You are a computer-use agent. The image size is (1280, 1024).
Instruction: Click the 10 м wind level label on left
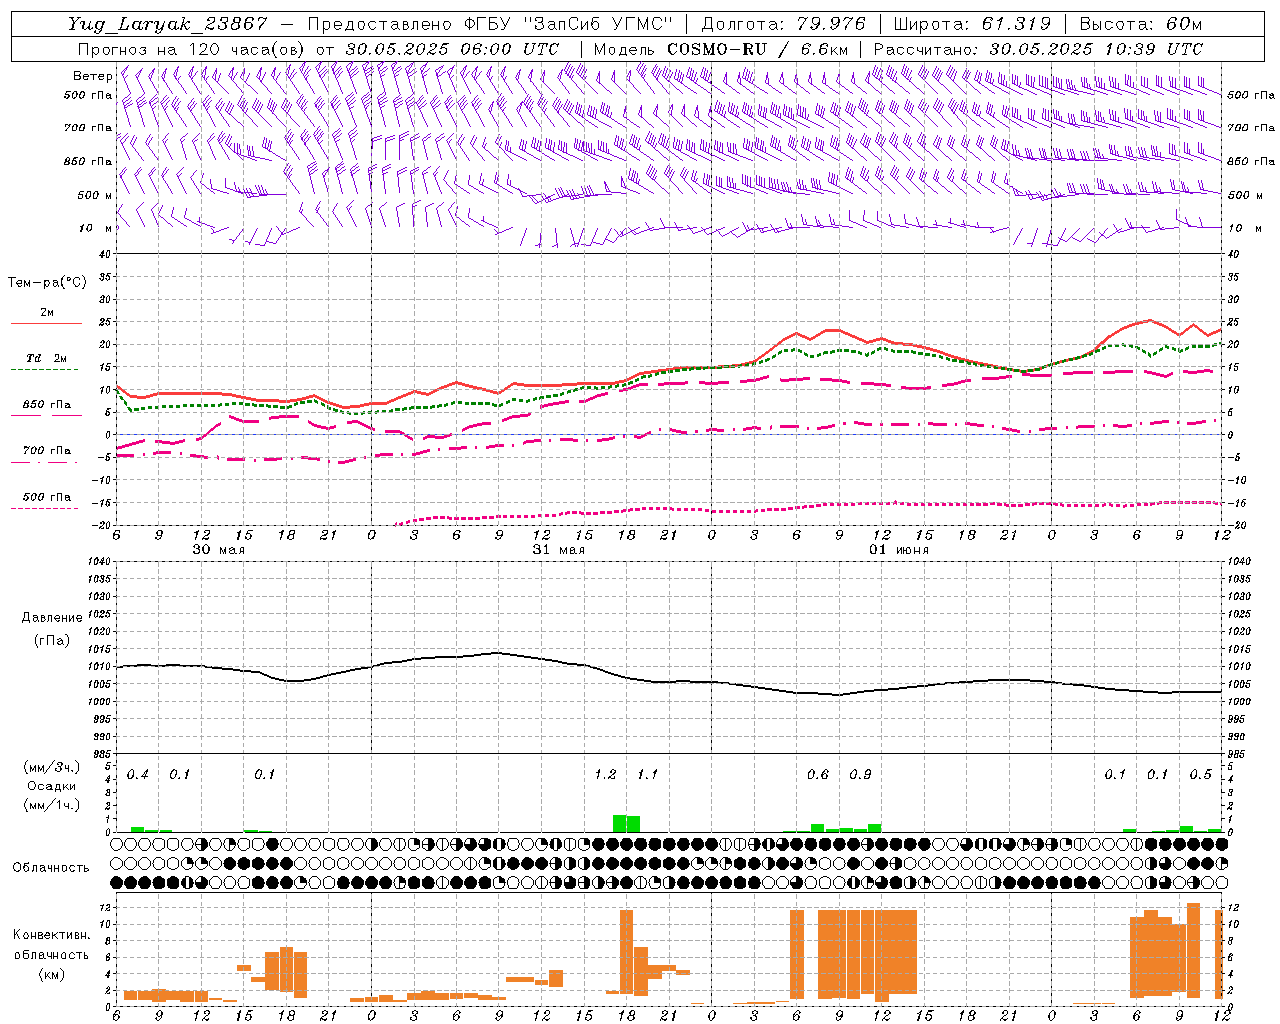(x=95, y=228)
